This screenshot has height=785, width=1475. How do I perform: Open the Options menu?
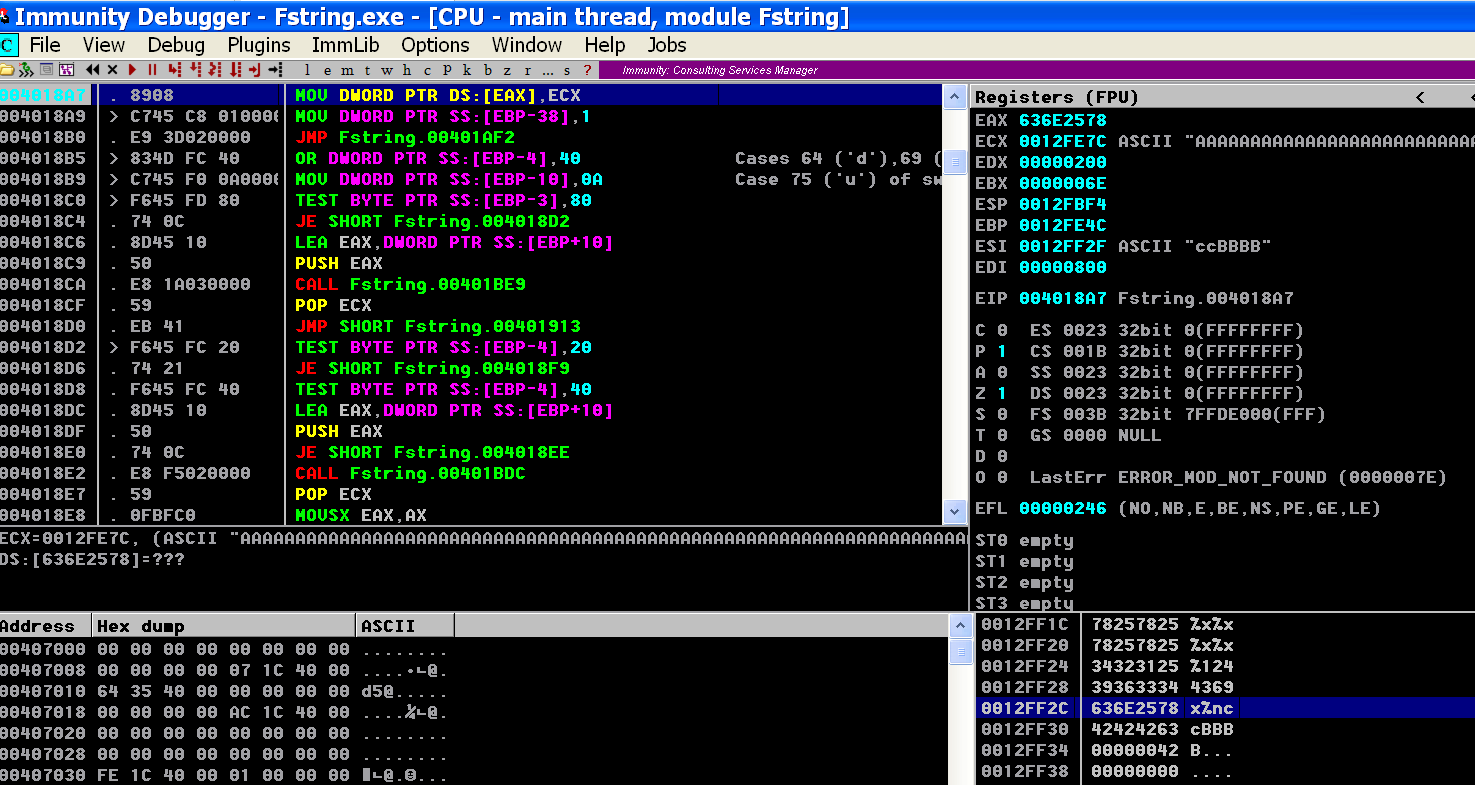tap(435, 45)
